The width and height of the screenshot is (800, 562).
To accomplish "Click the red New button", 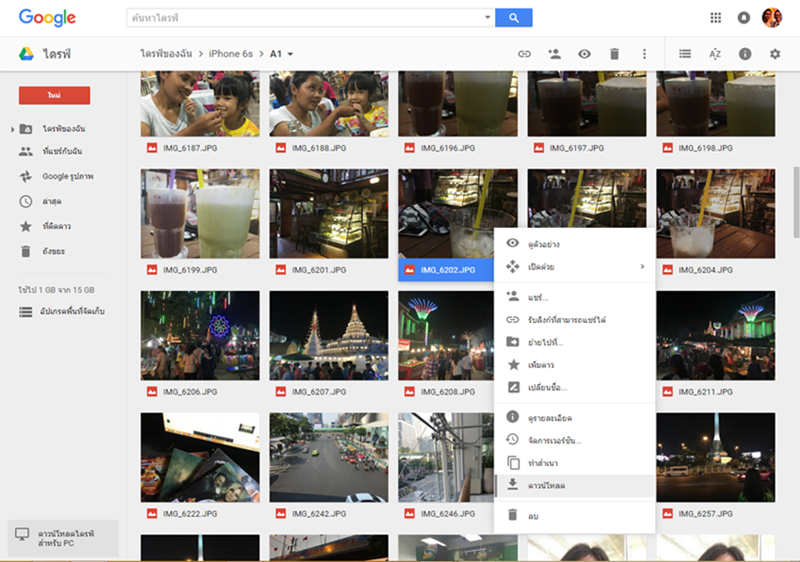I will click(55, 95).
